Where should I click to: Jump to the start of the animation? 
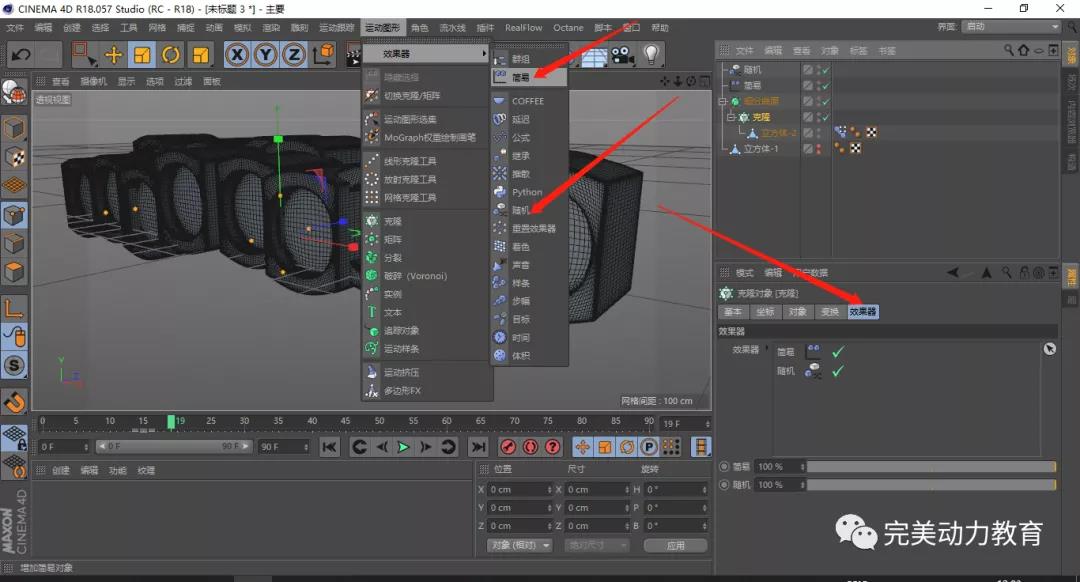329,447
